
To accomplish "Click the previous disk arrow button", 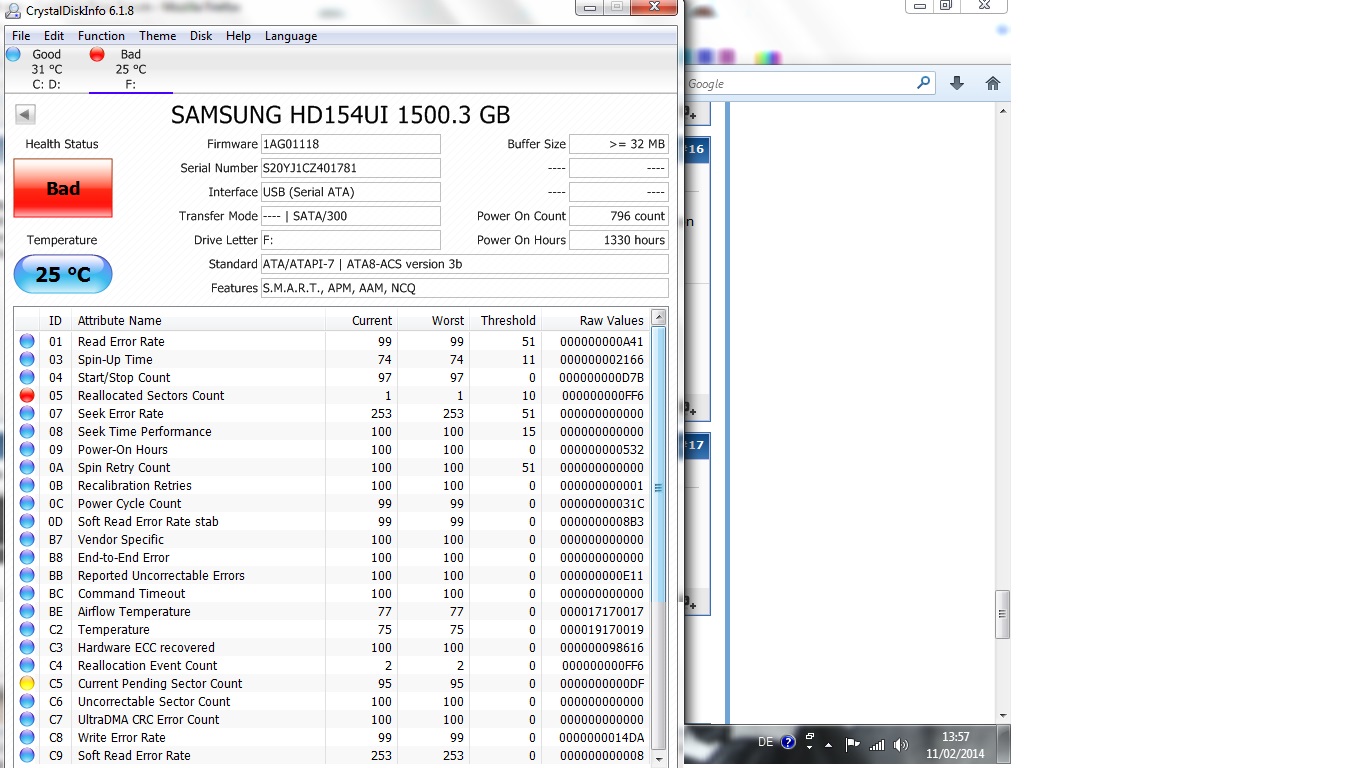I will pos(25,115).
